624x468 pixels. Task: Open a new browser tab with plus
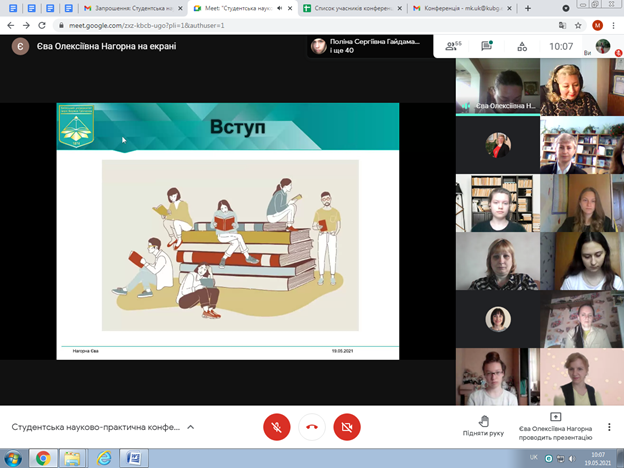(x=527, y=8)
